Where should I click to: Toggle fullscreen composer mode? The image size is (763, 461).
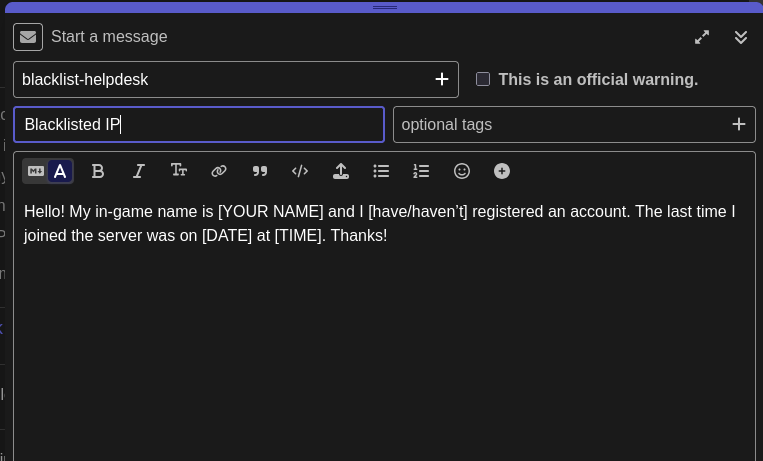(702, 37)
